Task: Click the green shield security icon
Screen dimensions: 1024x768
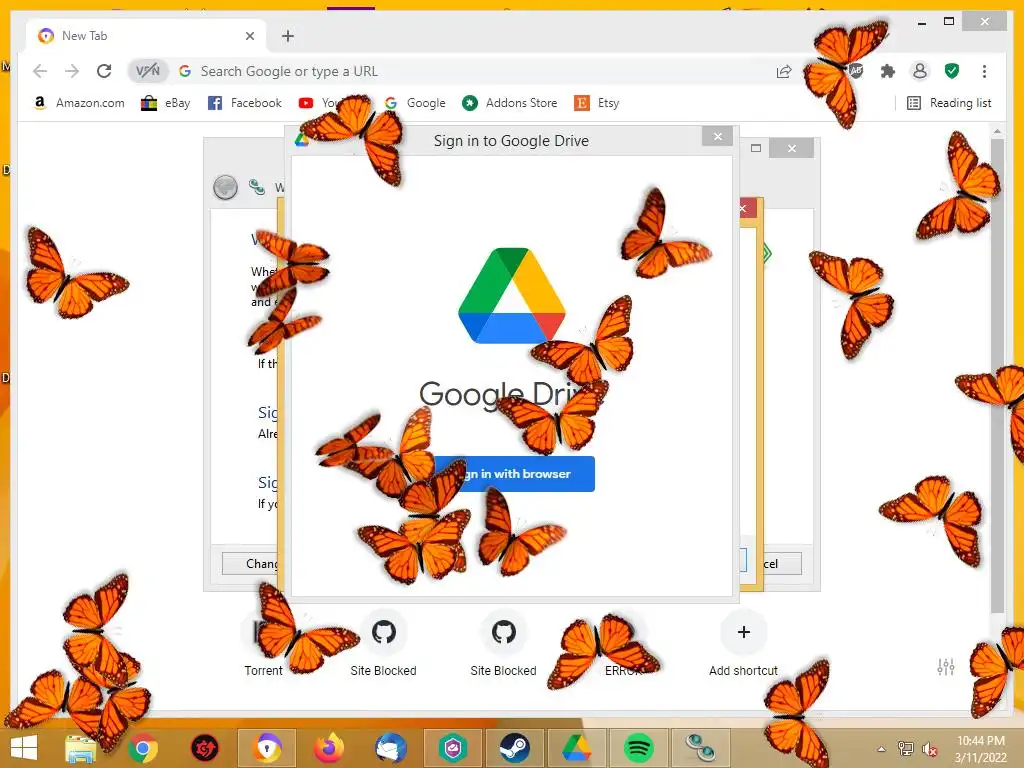Action: coord(952,71)
